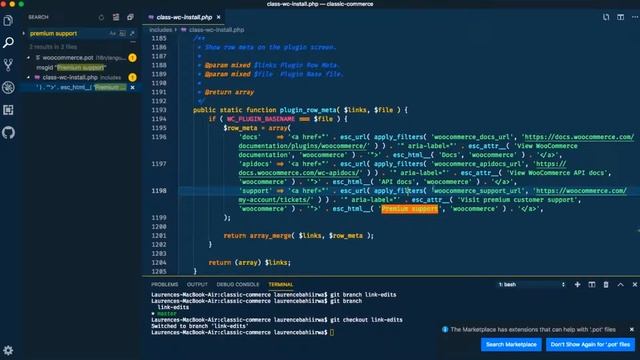The width and height of the screenshot is (640, 360).
Task: Dismiss the Marketplace notification
Action: pyautogui.click(x=632, y=329)
